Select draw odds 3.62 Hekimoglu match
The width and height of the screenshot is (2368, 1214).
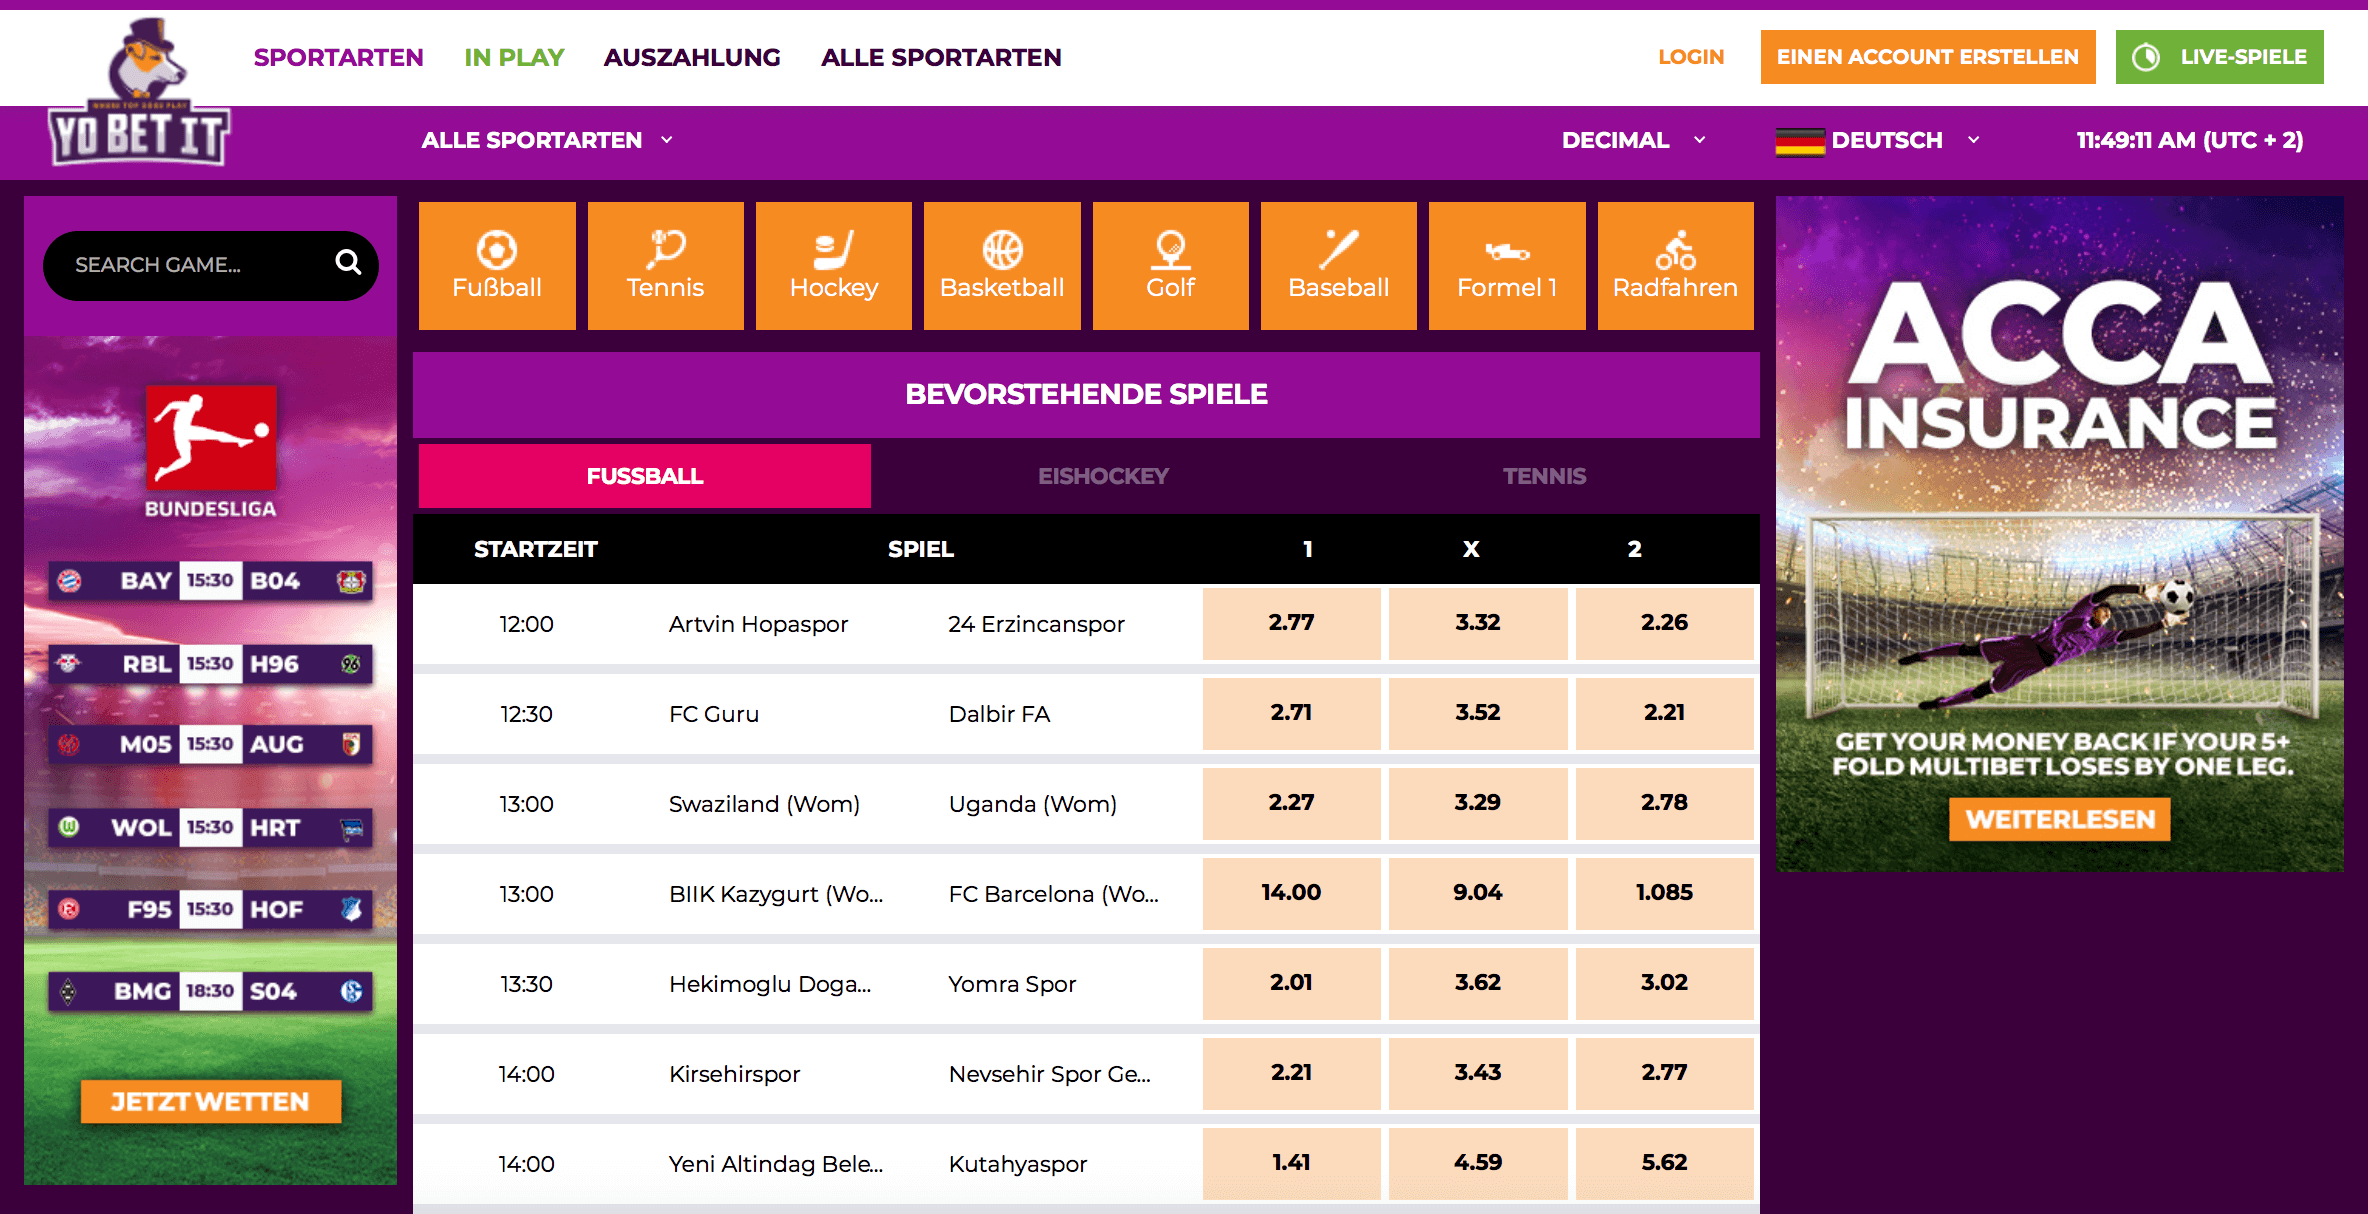[1478, 983]
